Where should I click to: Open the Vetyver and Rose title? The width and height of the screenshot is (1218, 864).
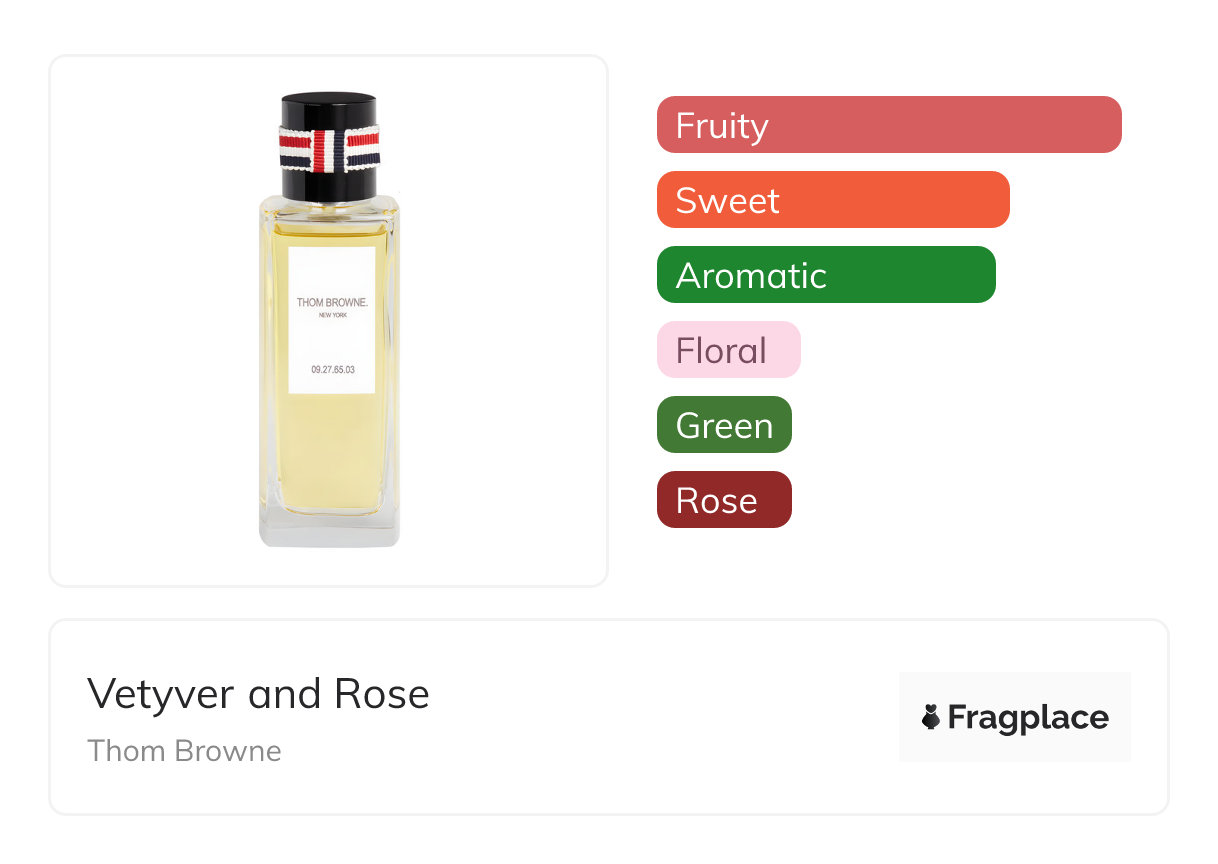pos(258,694)
